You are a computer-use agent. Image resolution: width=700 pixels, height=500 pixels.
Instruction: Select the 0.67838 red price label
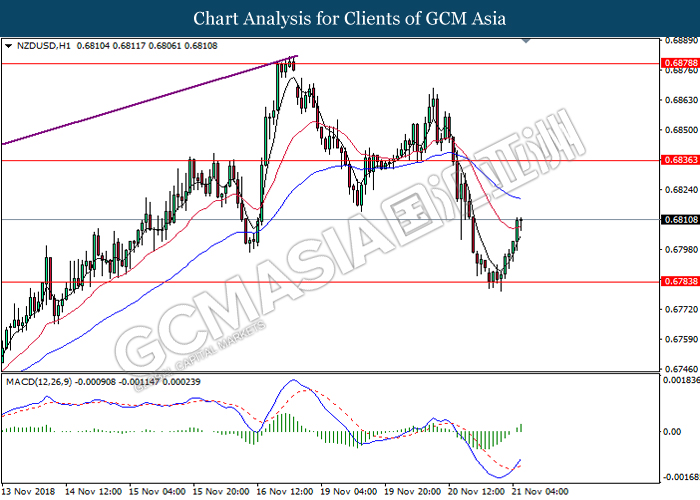coord(681,281)
